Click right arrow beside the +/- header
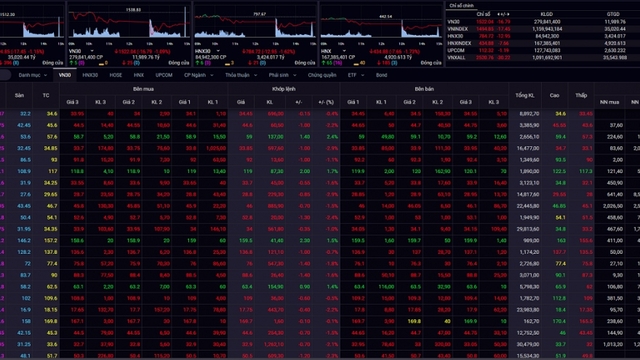 (509, 14)
